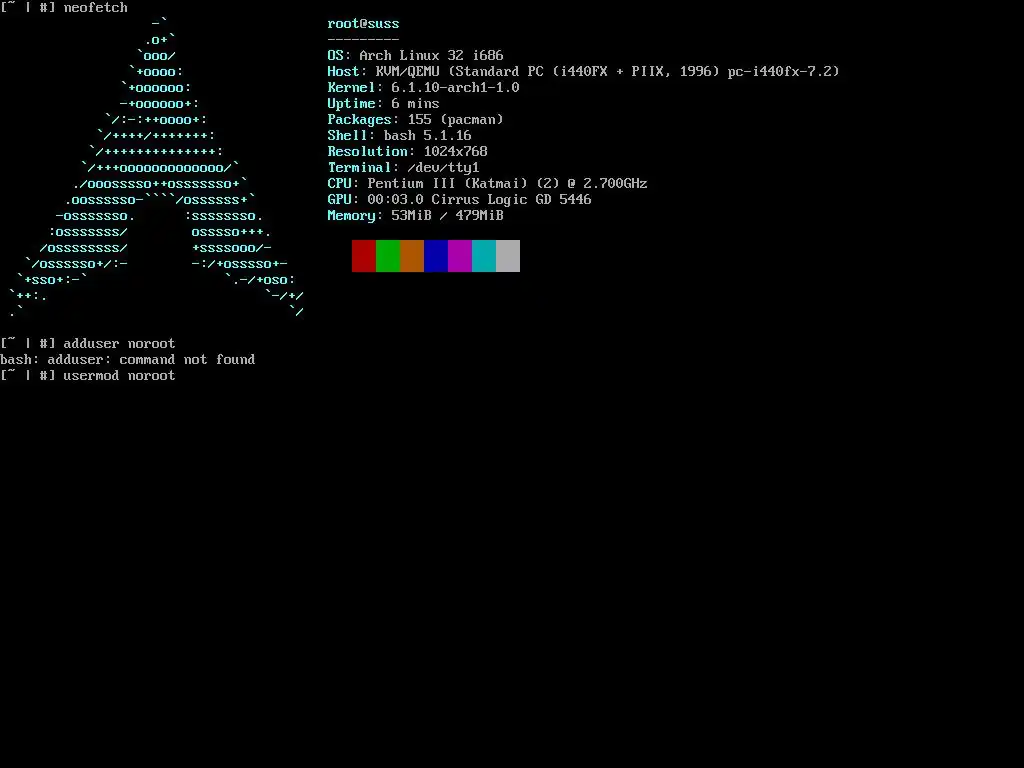Image resolution: width=1024 pixels, height=768 pixels.
Task: Click the 'Terminal: /dev/tty1' line
Action: point(404,167)
